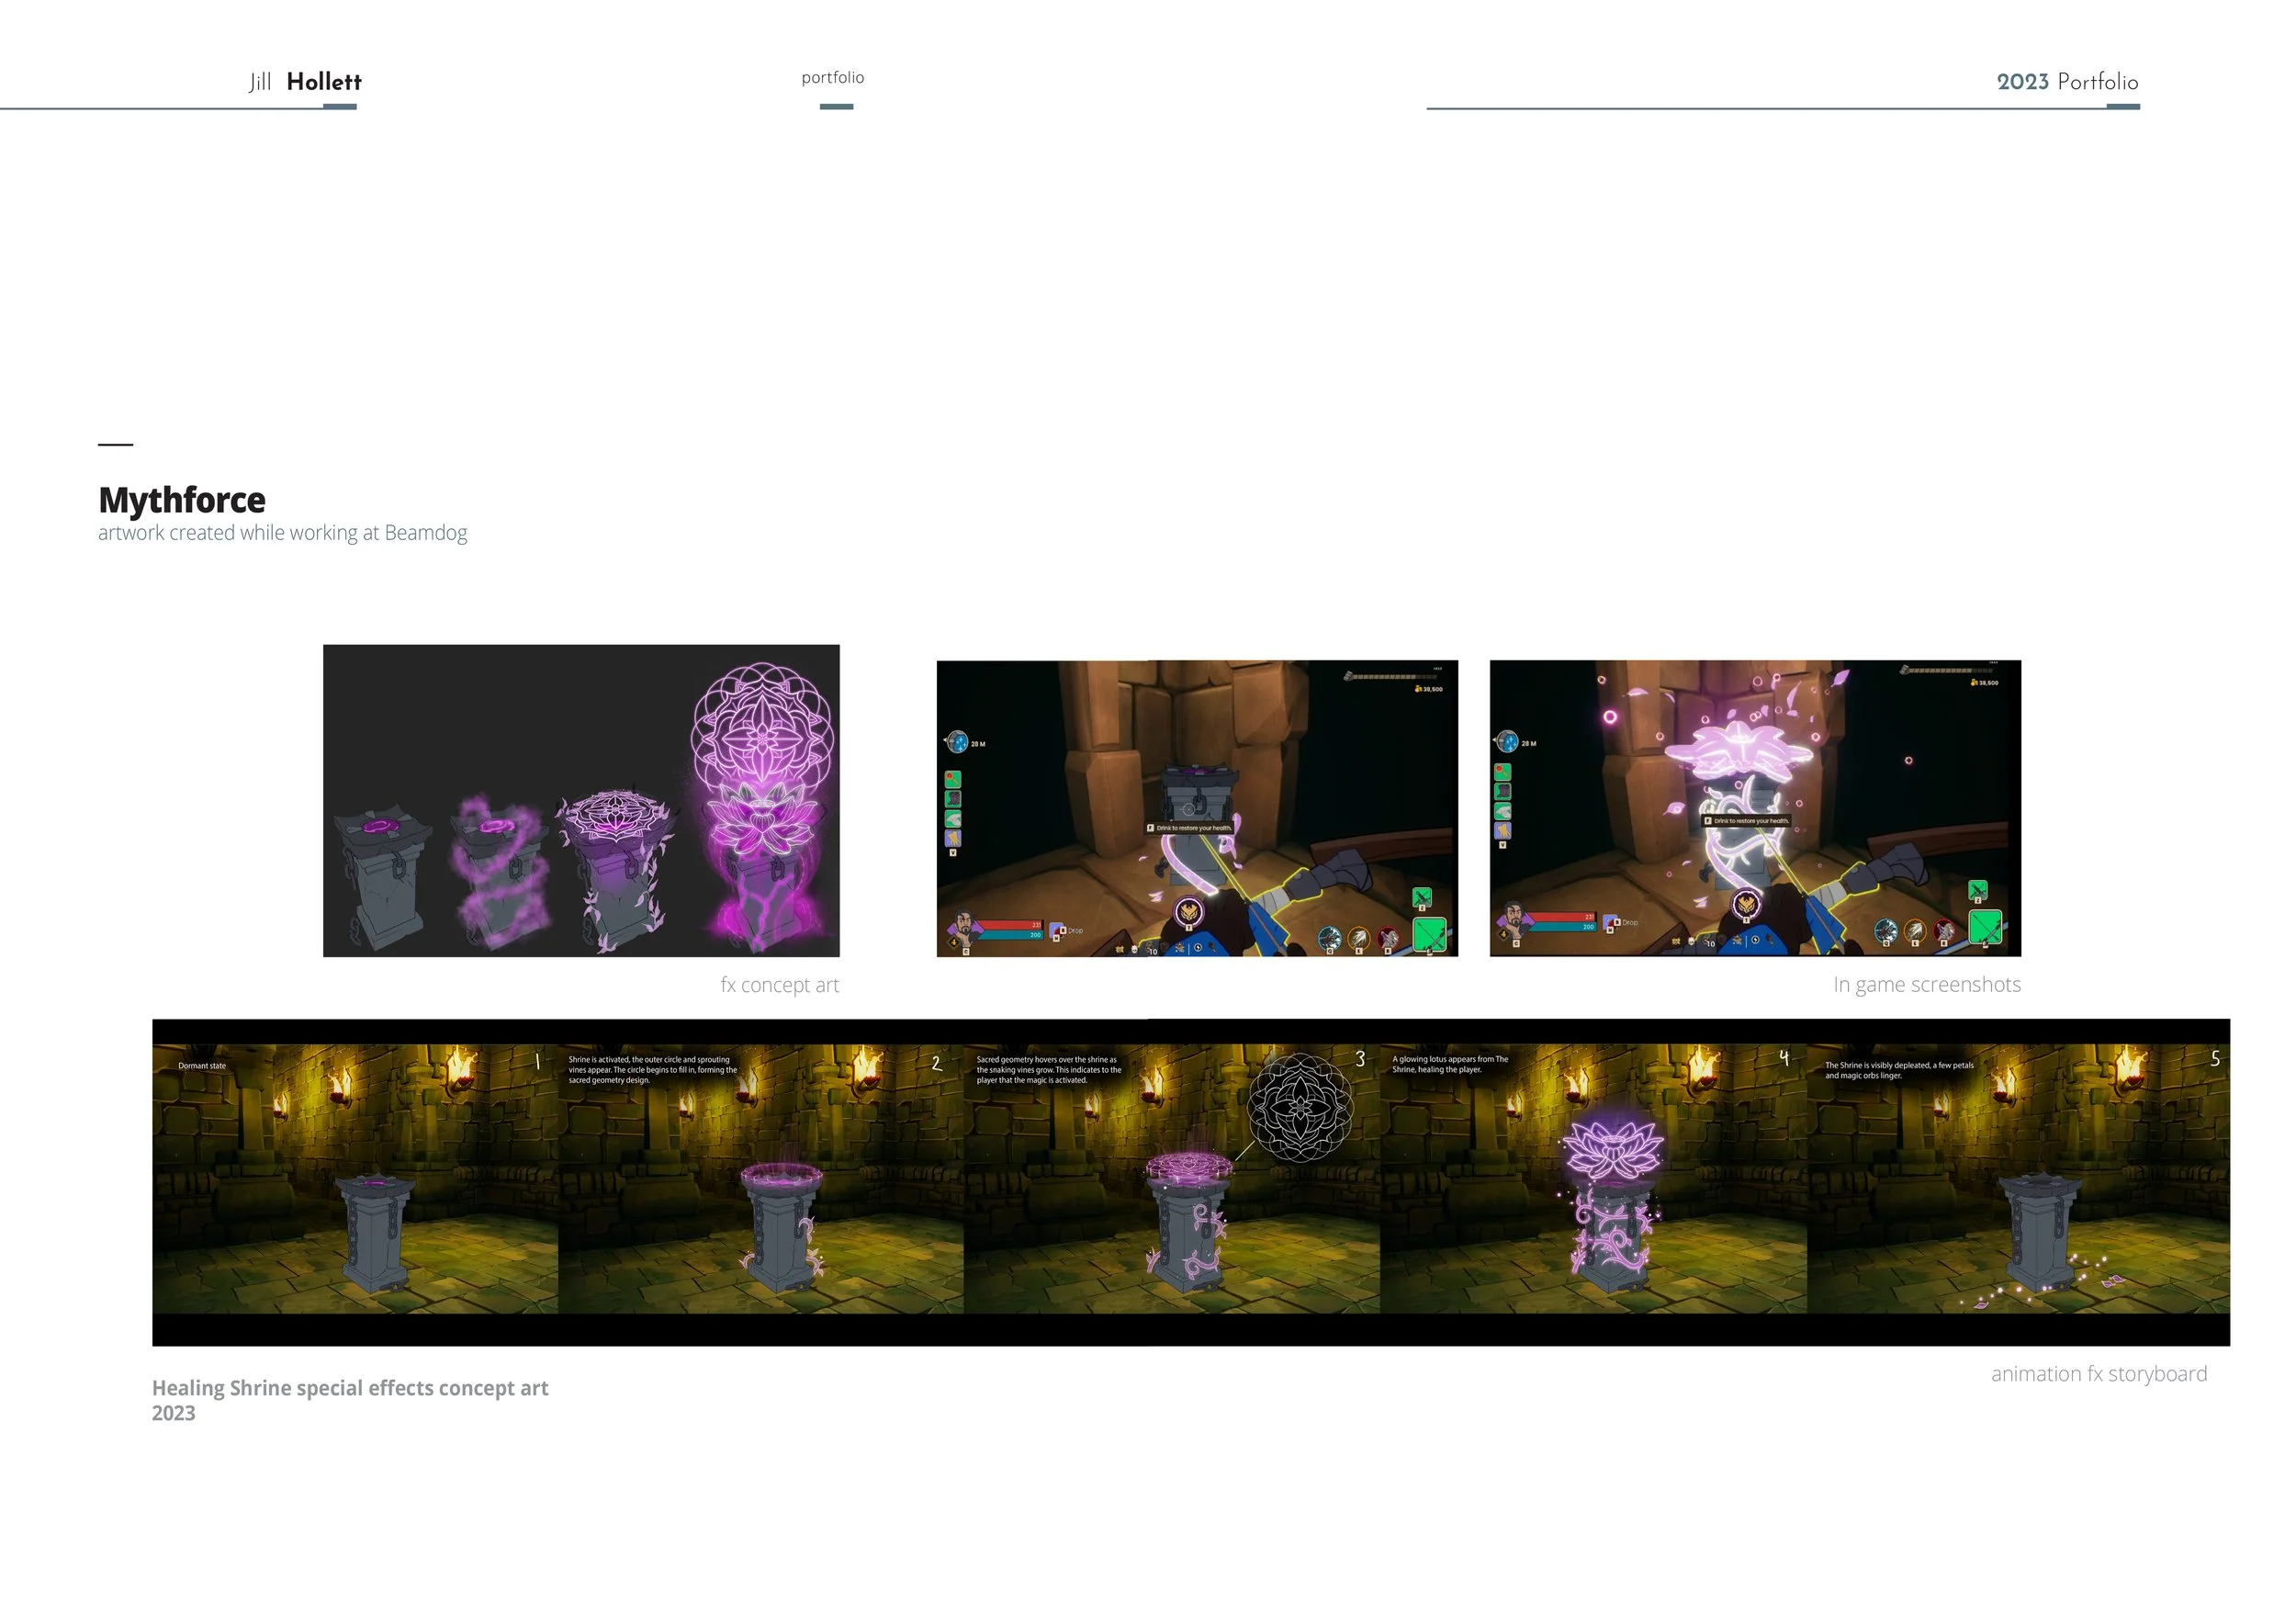The image size is (2296, 1624).
Task: Click the 'The Shrine is visibly depleated' caption
Action: pos(1899,1070)
